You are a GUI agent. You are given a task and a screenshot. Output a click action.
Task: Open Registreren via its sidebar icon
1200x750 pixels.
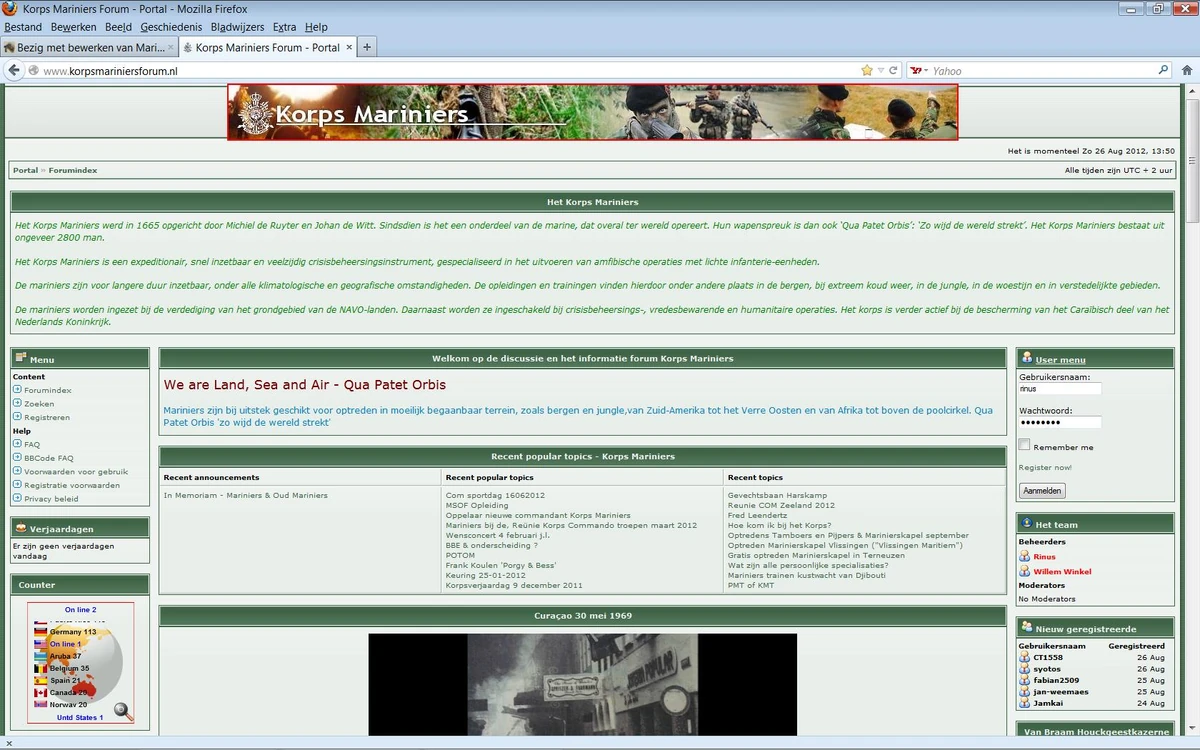(17, 417)
